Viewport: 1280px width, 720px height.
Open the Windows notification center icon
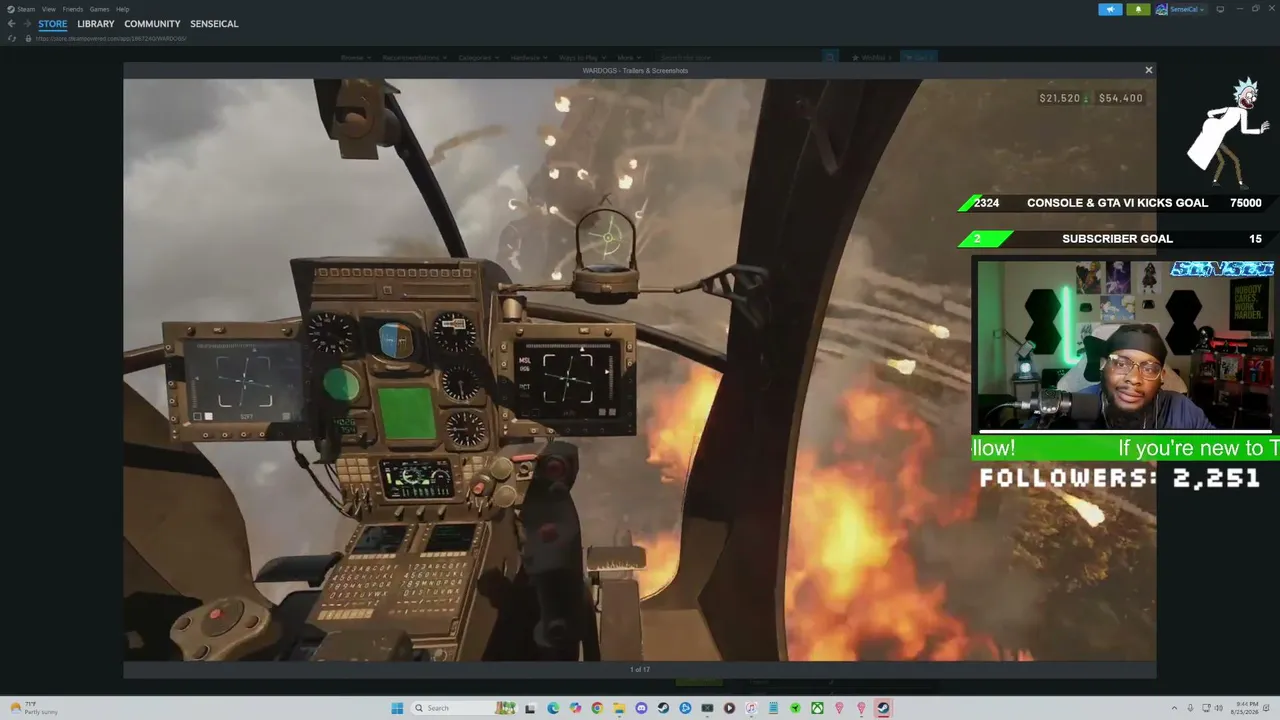tap(1267, 708)
